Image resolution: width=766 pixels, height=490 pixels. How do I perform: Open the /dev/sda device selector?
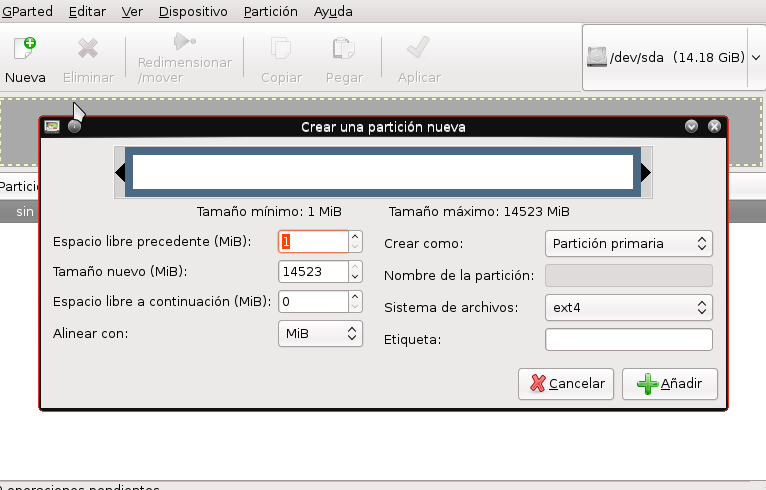click(x=674, y=58)
